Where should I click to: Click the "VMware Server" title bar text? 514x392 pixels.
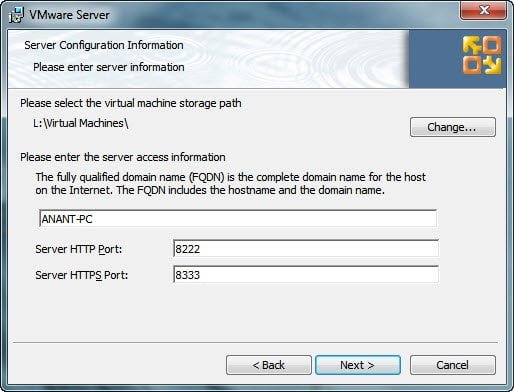coord(69,15)
